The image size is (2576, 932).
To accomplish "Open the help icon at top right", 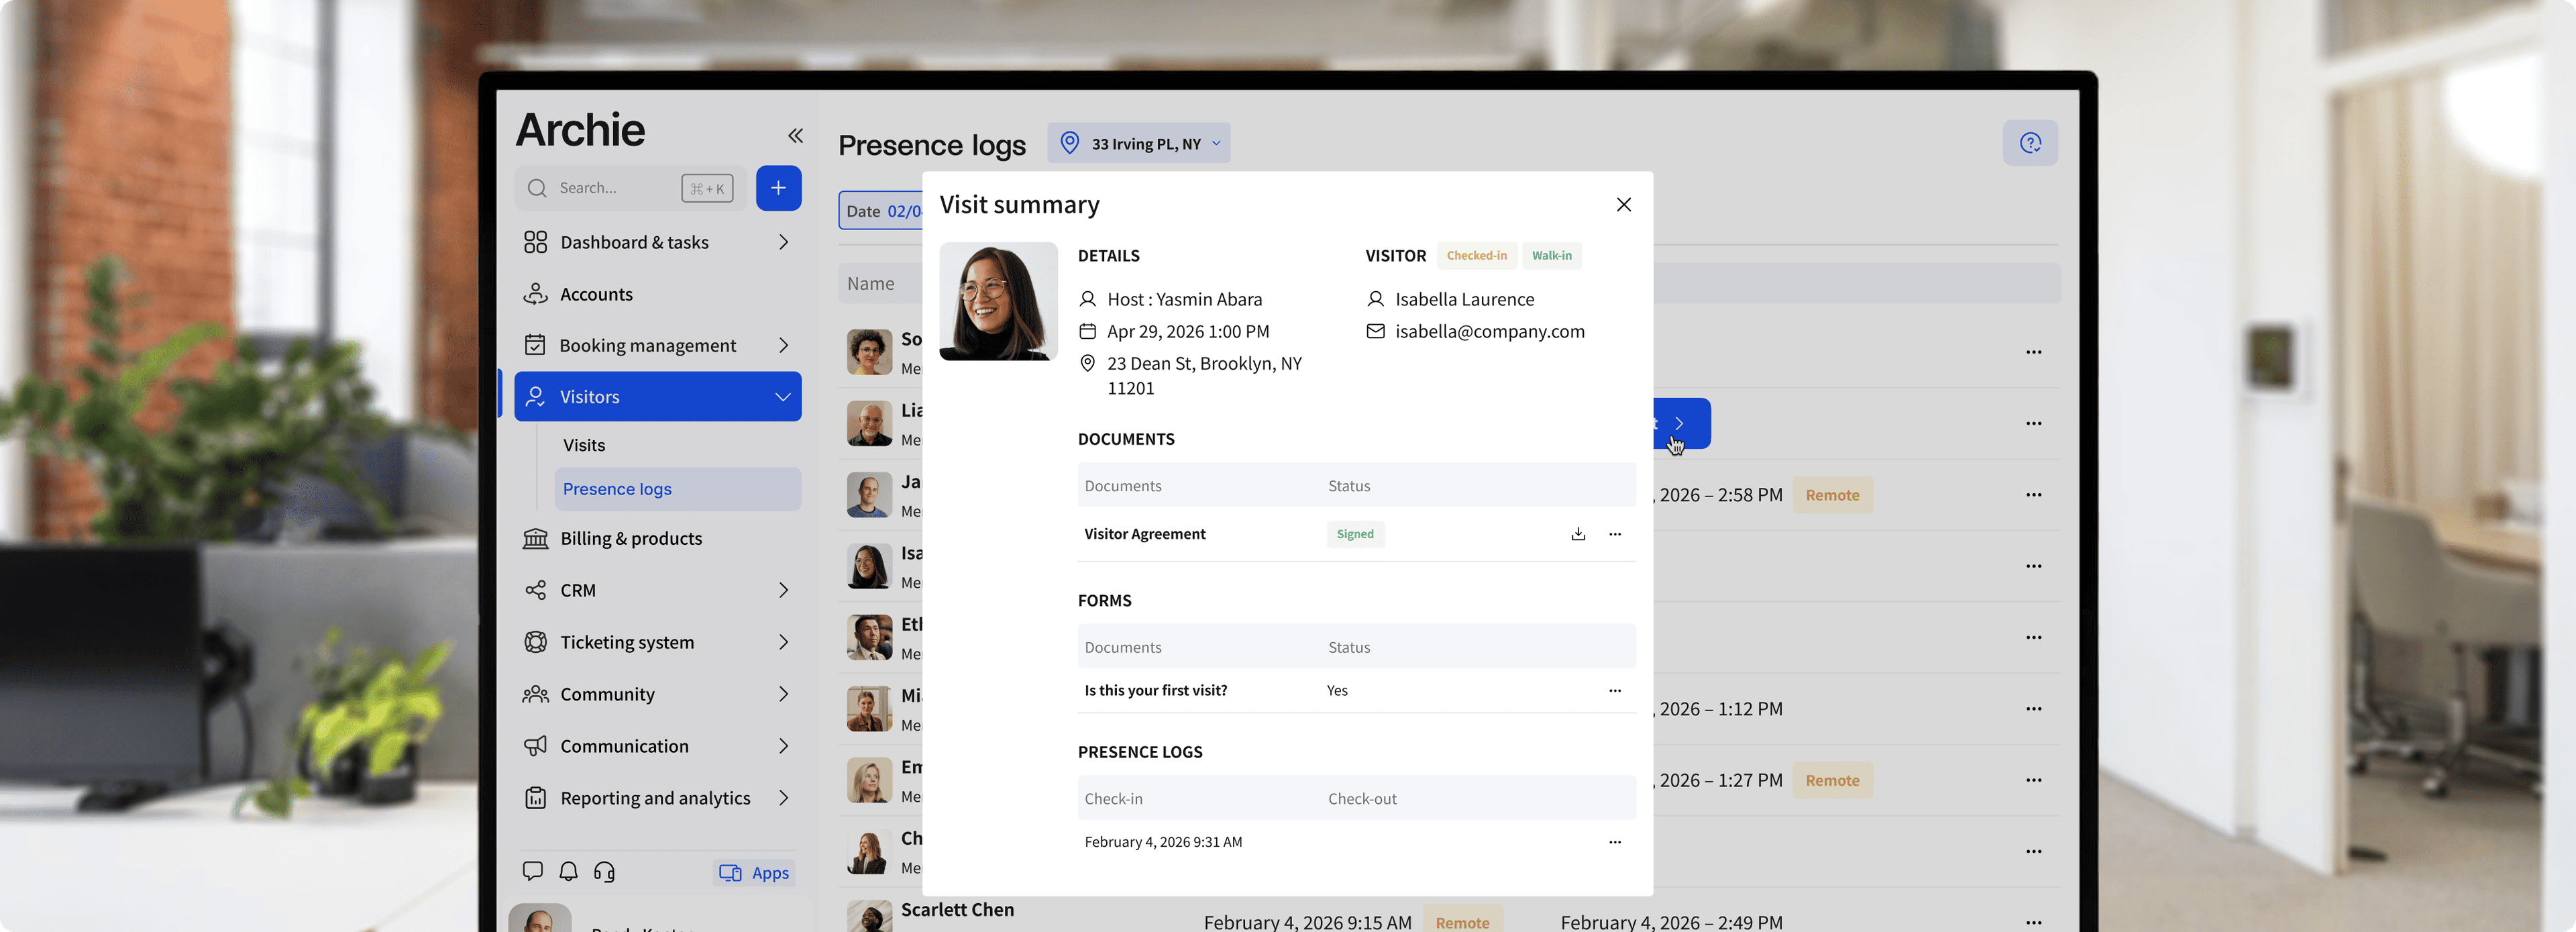I will 2030,143.
